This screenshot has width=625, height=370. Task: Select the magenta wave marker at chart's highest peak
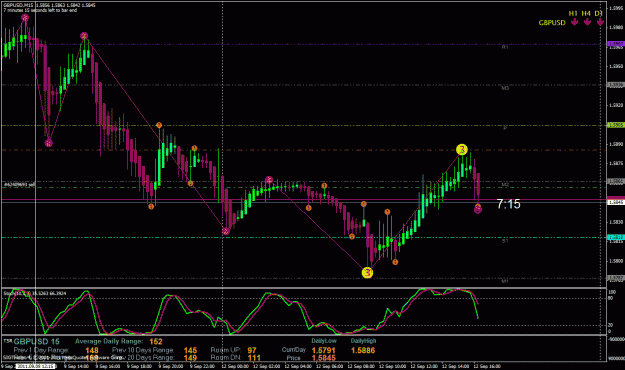point(25,18)
